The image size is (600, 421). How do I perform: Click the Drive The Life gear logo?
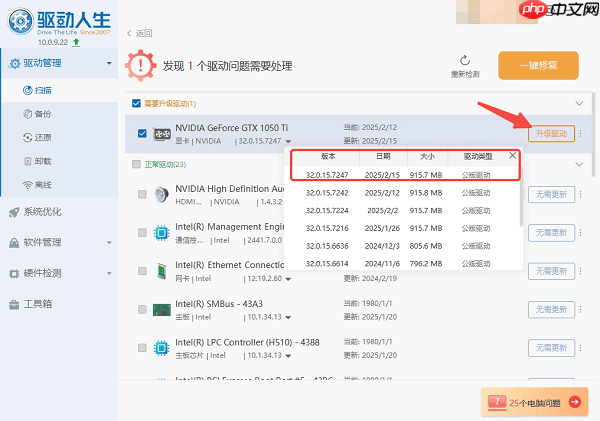21,21
